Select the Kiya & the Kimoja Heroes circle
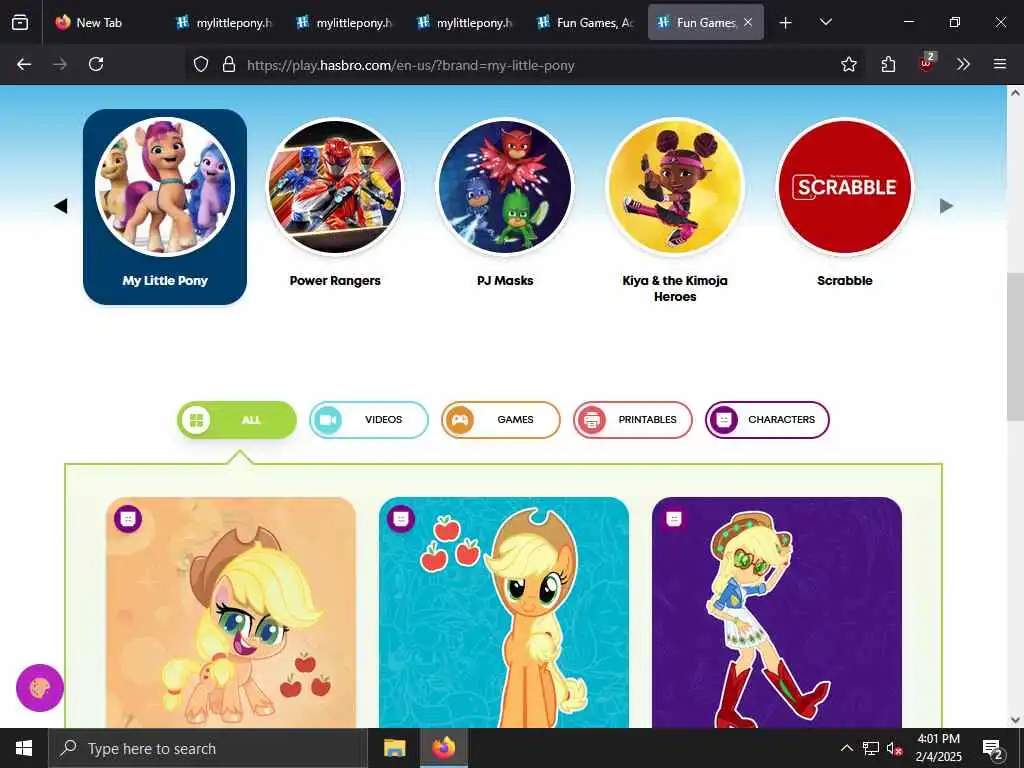The width and height of the screenshot is (1024, 768). click(x=675, y=187)
